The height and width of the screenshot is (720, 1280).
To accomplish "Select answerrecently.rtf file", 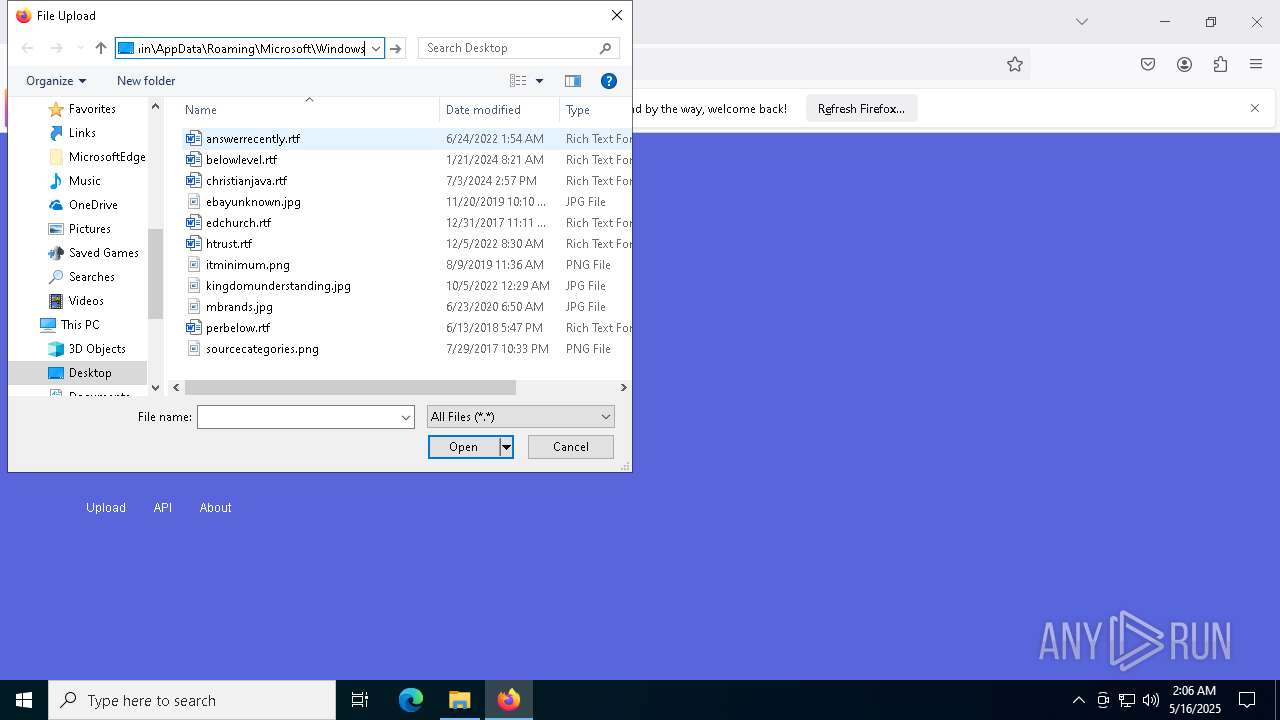I will click(253, 139).
